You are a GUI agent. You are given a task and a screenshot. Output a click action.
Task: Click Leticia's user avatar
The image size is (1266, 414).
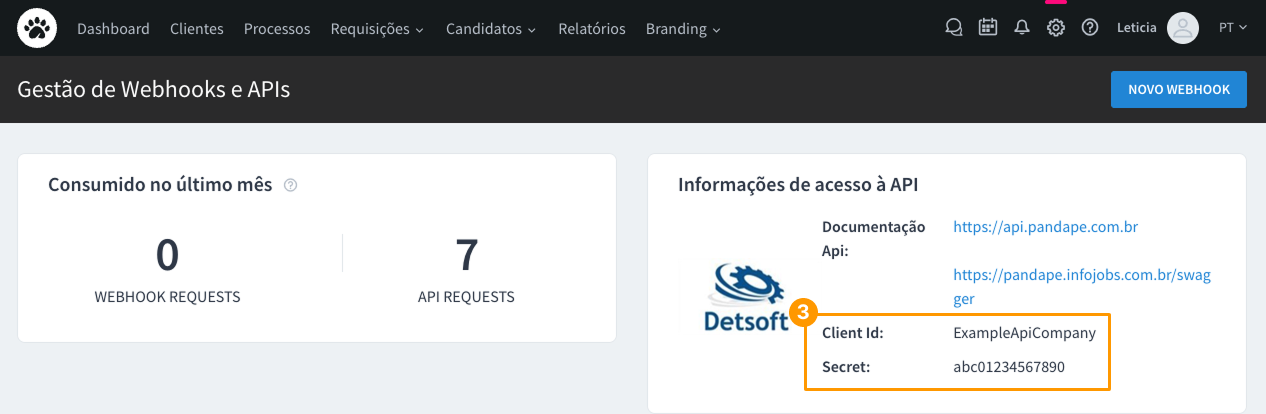coord(1183,28)
